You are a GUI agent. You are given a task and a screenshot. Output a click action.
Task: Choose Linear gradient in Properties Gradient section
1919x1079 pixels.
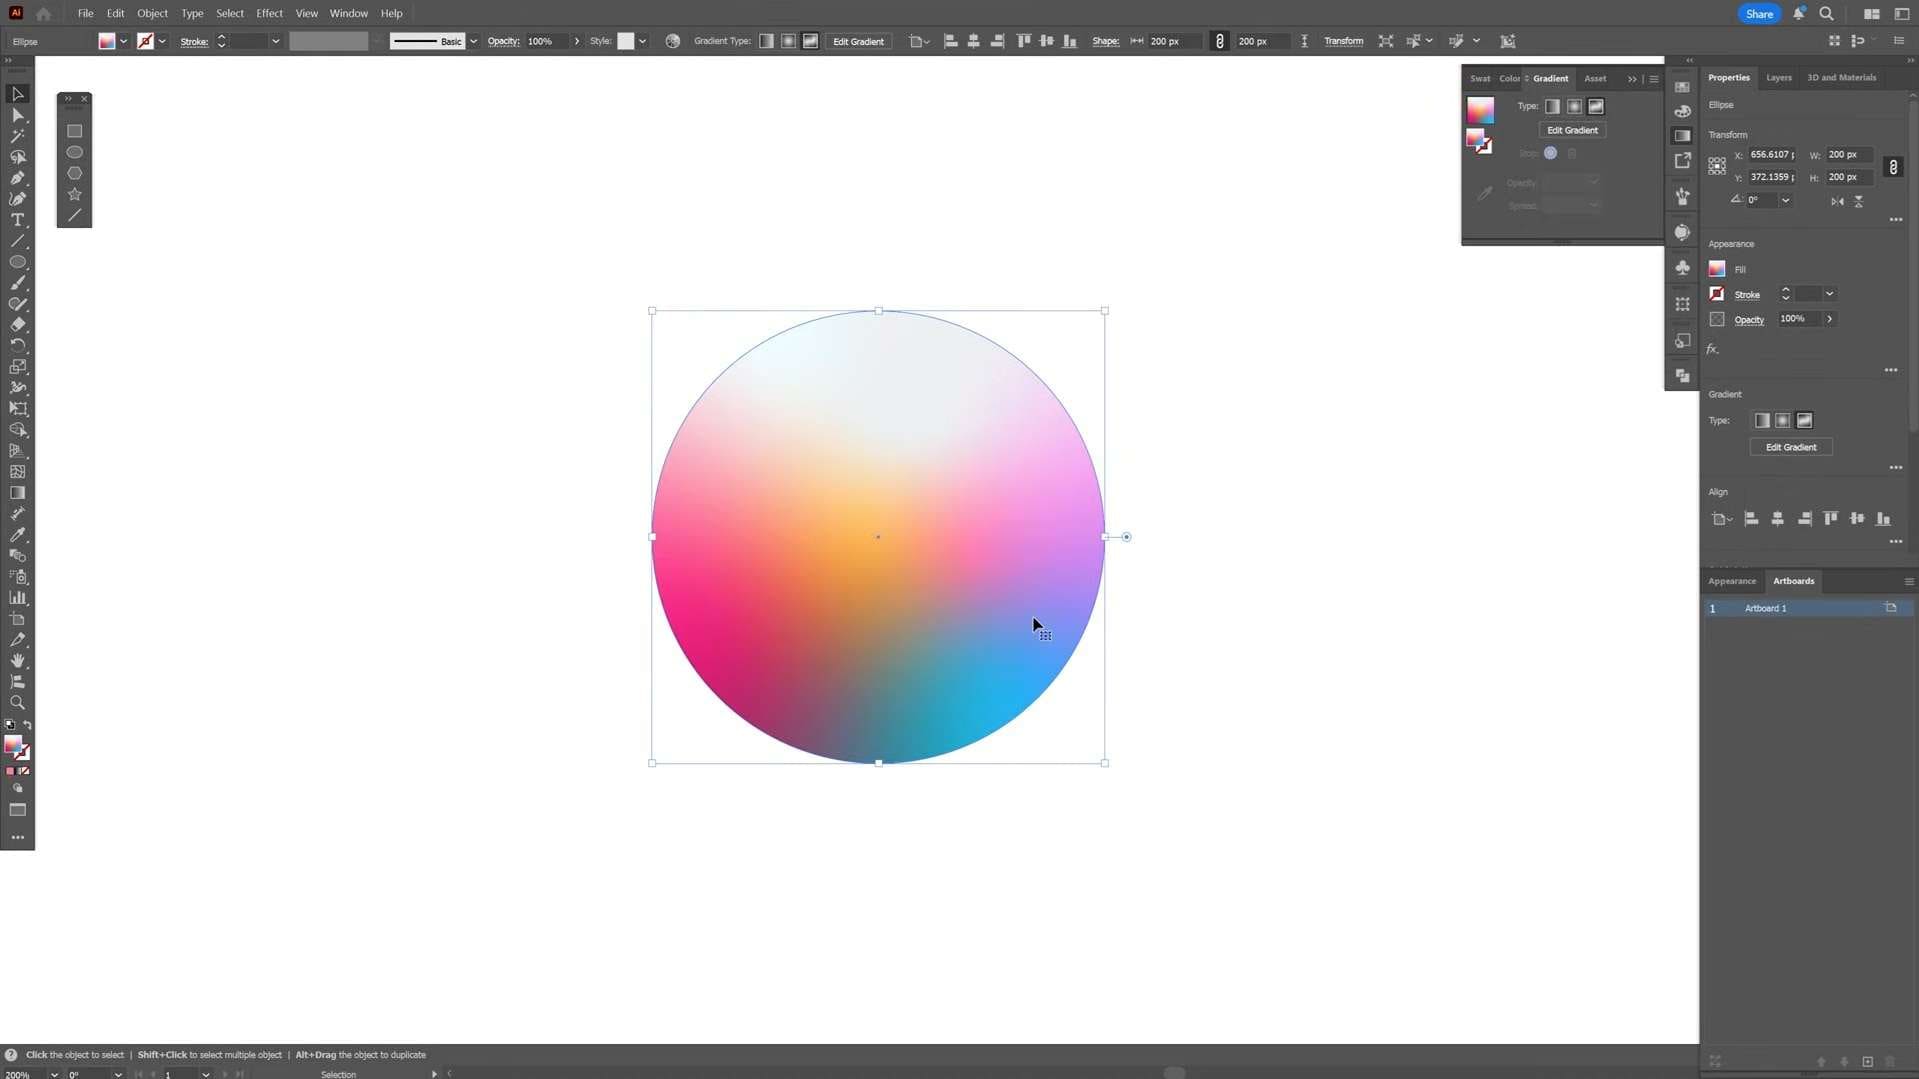[x=1762, y=421]
